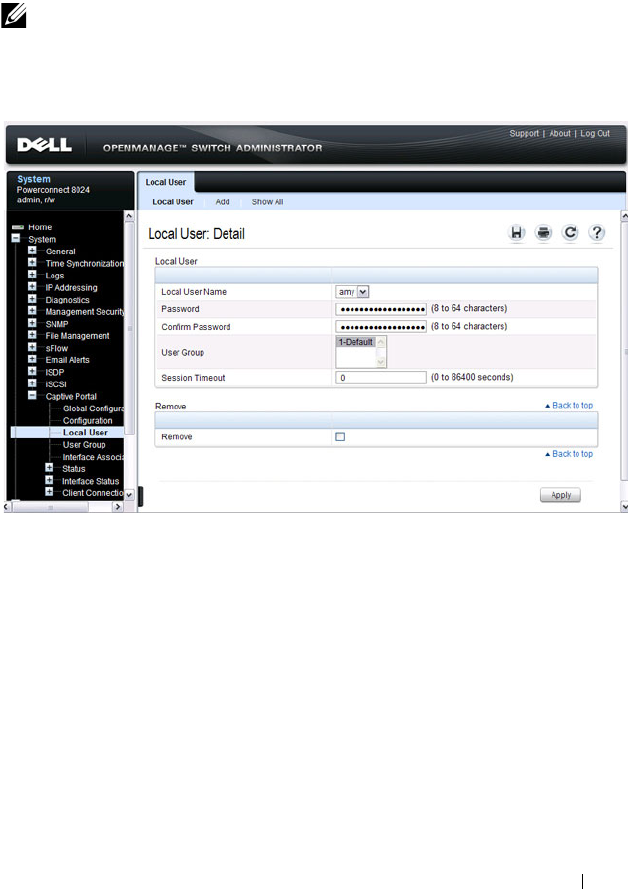Expand the ISDP tree node
641x889 pixels.
pos(32,371)
